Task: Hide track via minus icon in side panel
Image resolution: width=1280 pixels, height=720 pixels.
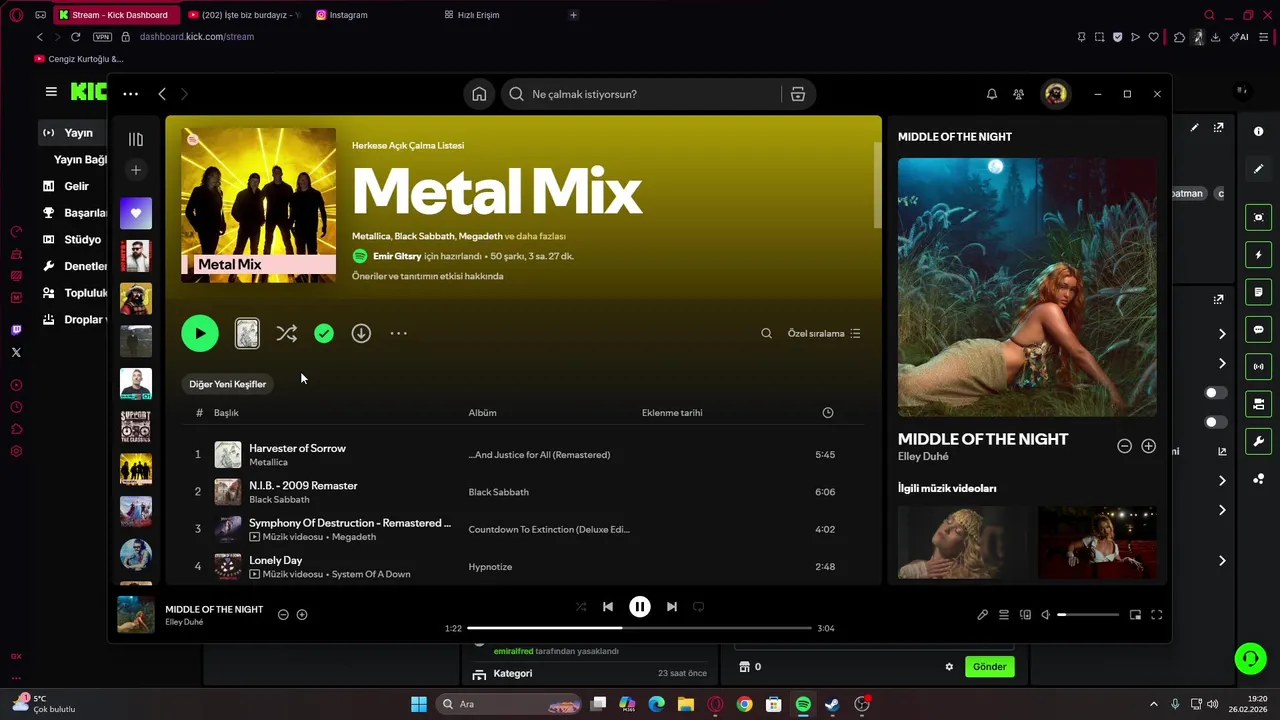Action: click(x=1124, y=446)
